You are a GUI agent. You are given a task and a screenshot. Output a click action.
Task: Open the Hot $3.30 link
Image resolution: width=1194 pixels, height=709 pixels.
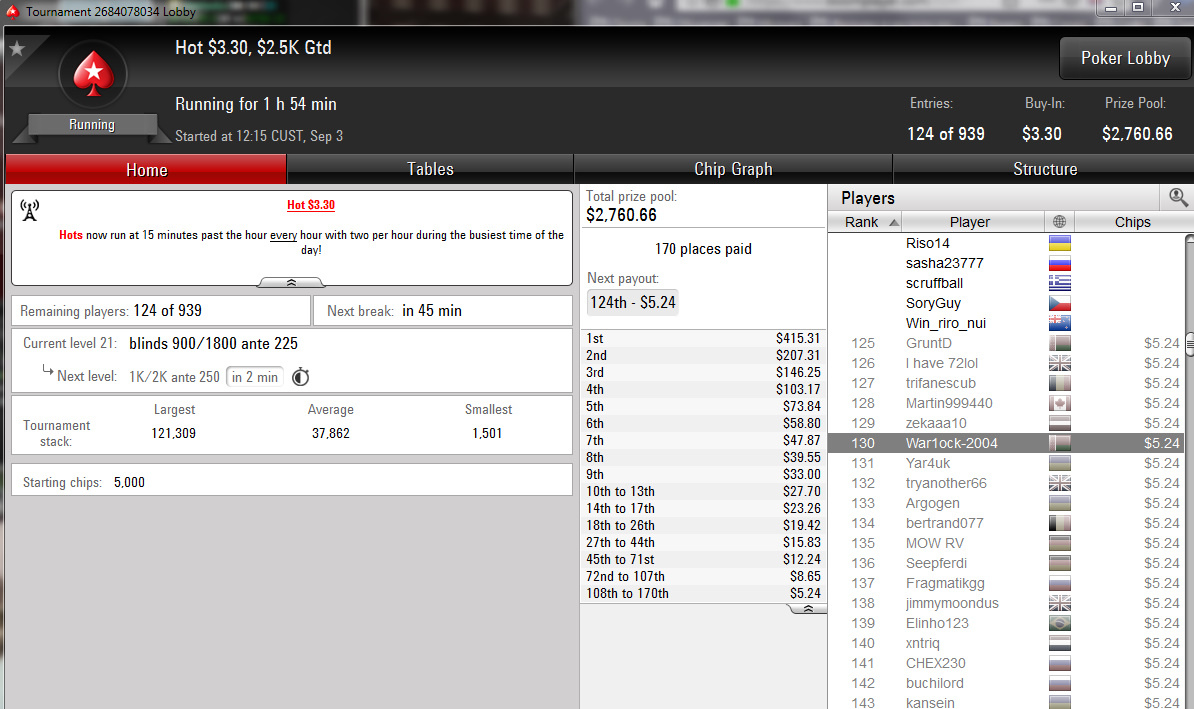(311, 205)
